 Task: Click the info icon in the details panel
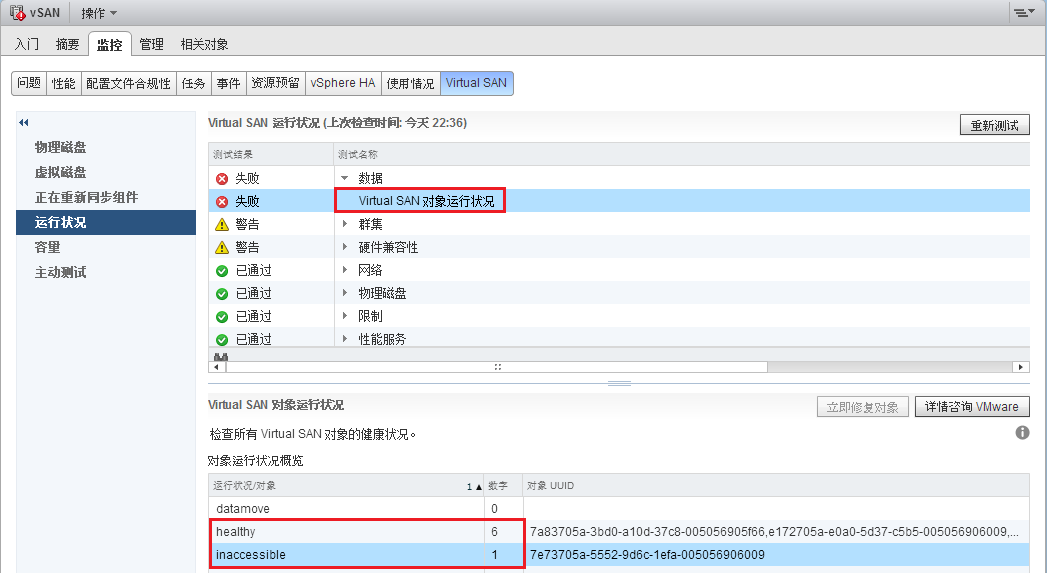point(1022,433)
